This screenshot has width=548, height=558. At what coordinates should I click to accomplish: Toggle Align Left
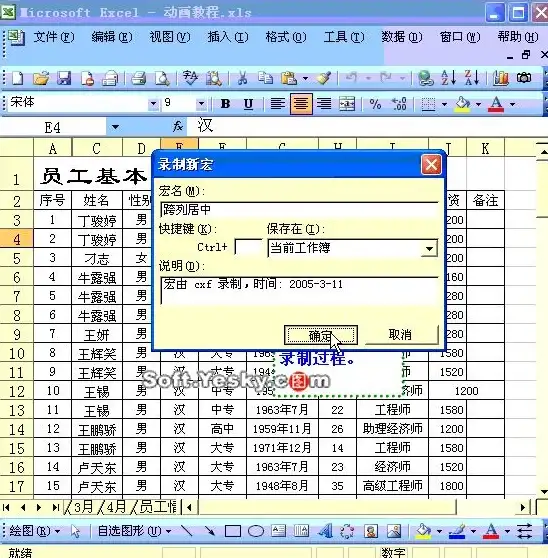click(278, 104)
